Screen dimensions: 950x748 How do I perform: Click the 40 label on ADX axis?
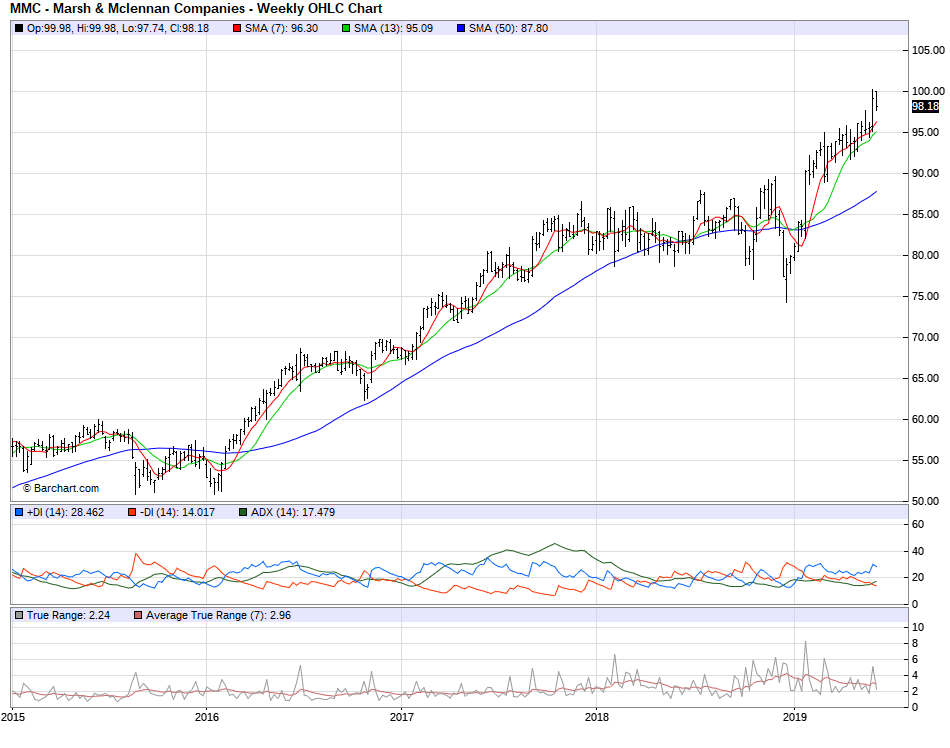click(x=918, y=551)
